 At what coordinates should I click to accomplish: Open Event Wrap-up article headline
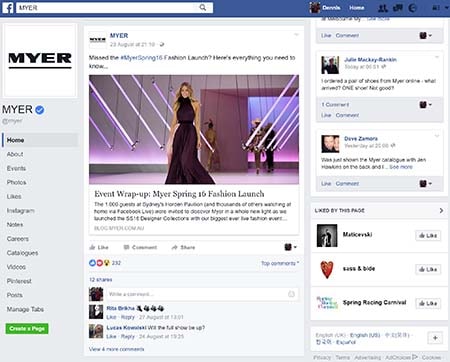tap(179, 194)
